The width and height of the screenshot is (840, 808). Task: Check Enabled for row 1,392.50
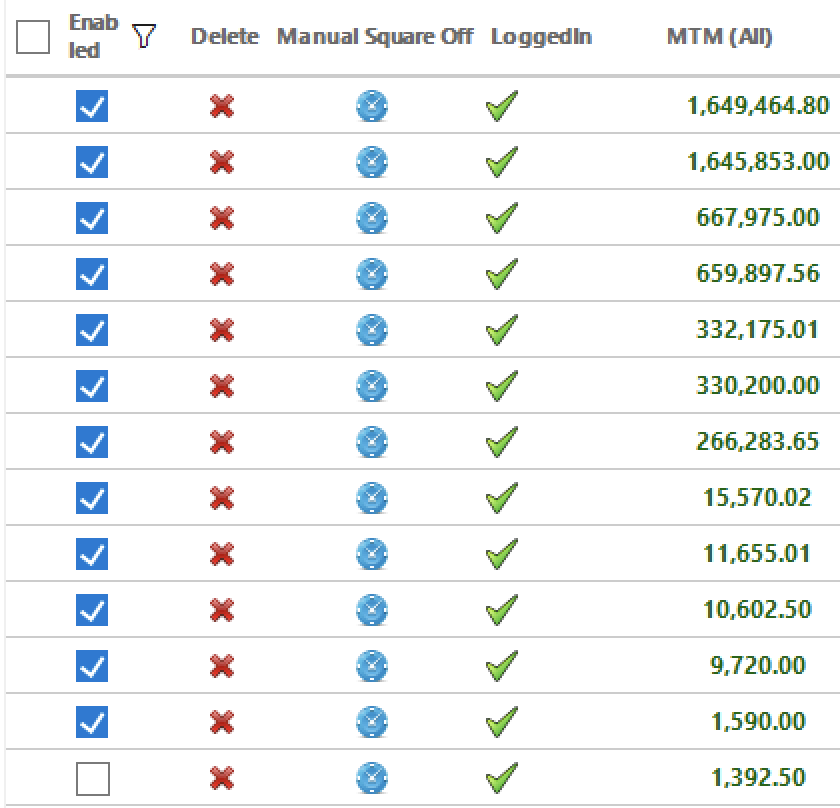tap(93, 779)
